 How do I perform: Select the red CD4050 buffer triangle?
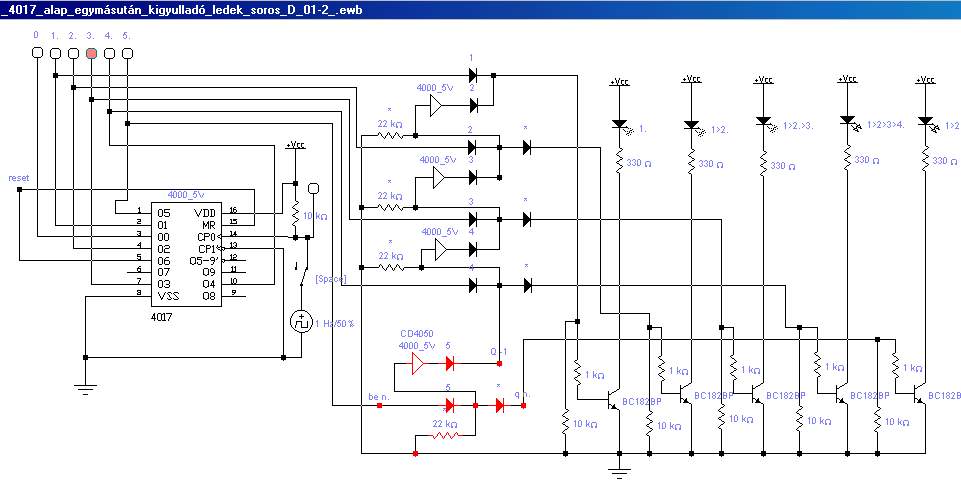418,363
